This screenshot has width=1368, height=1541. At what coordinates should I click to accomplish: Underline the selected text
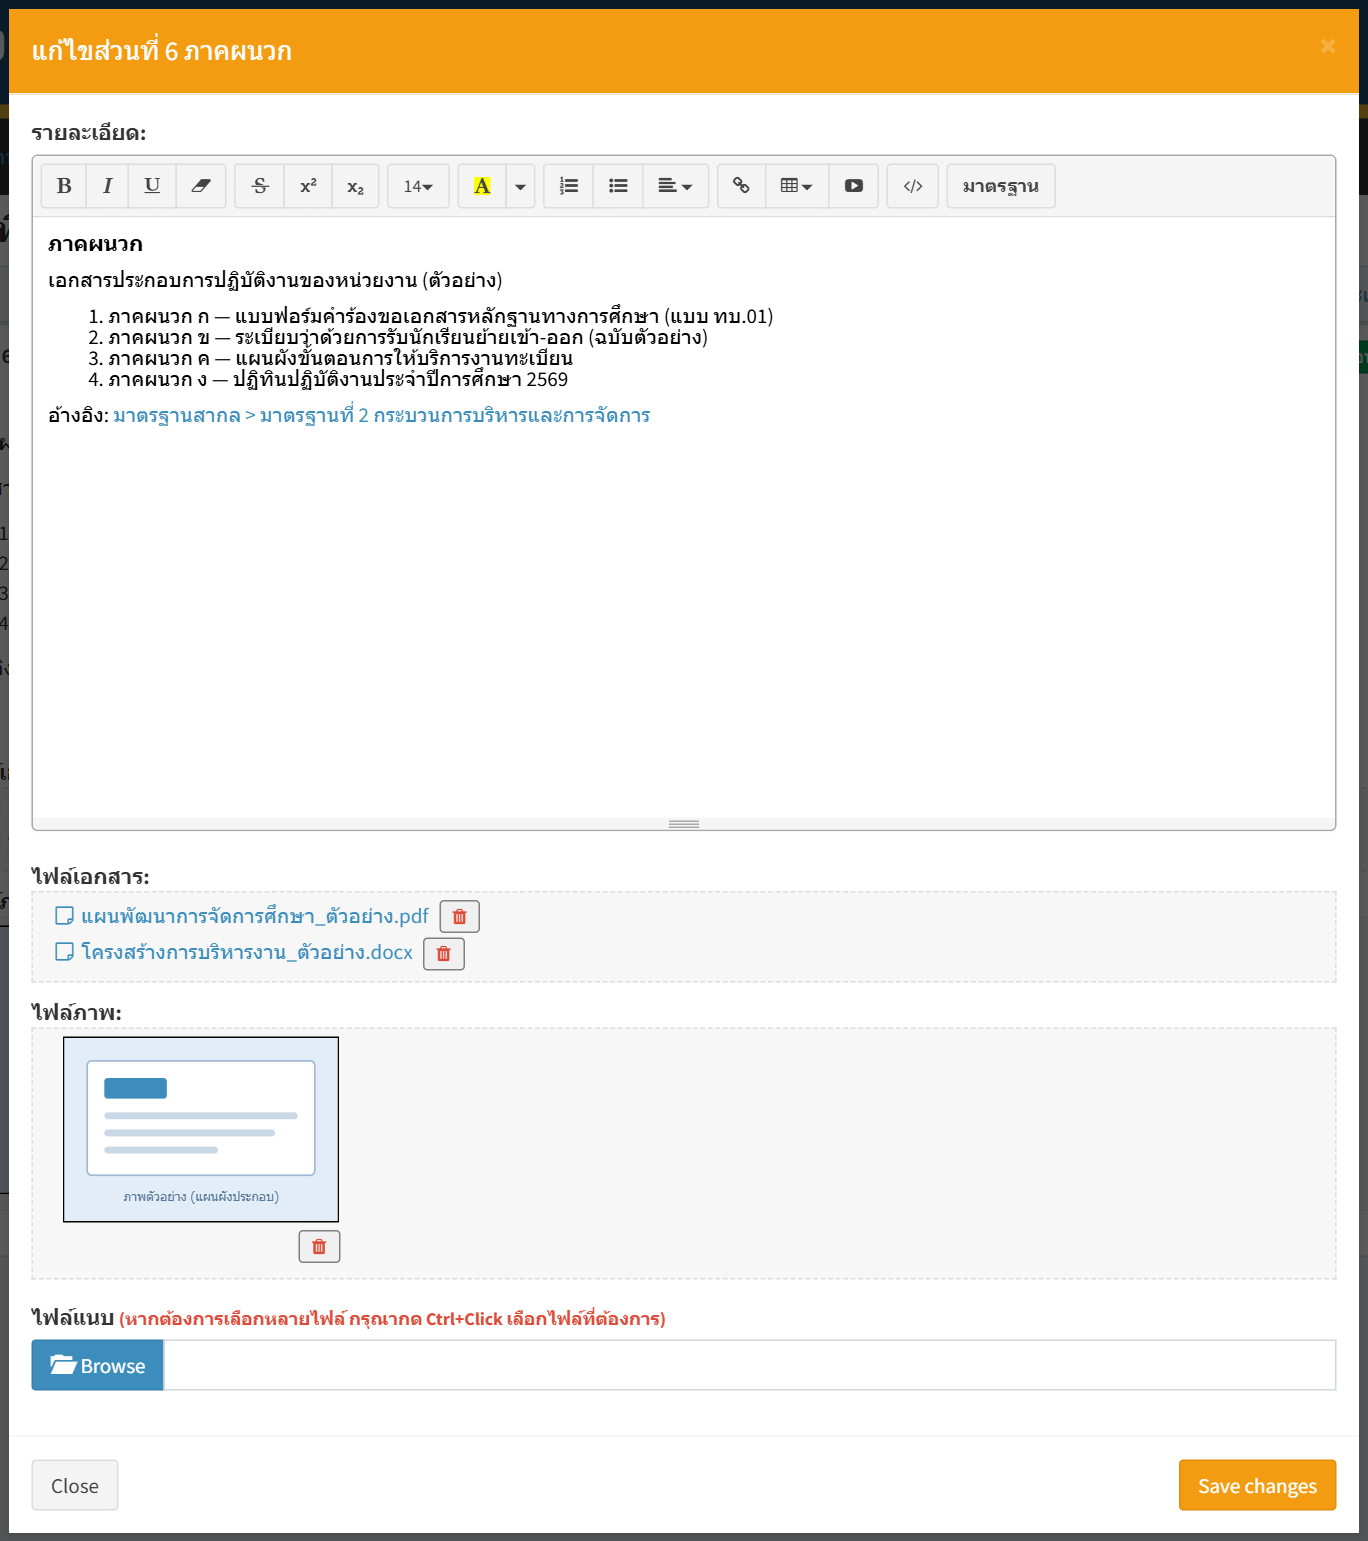pos(152,186)
